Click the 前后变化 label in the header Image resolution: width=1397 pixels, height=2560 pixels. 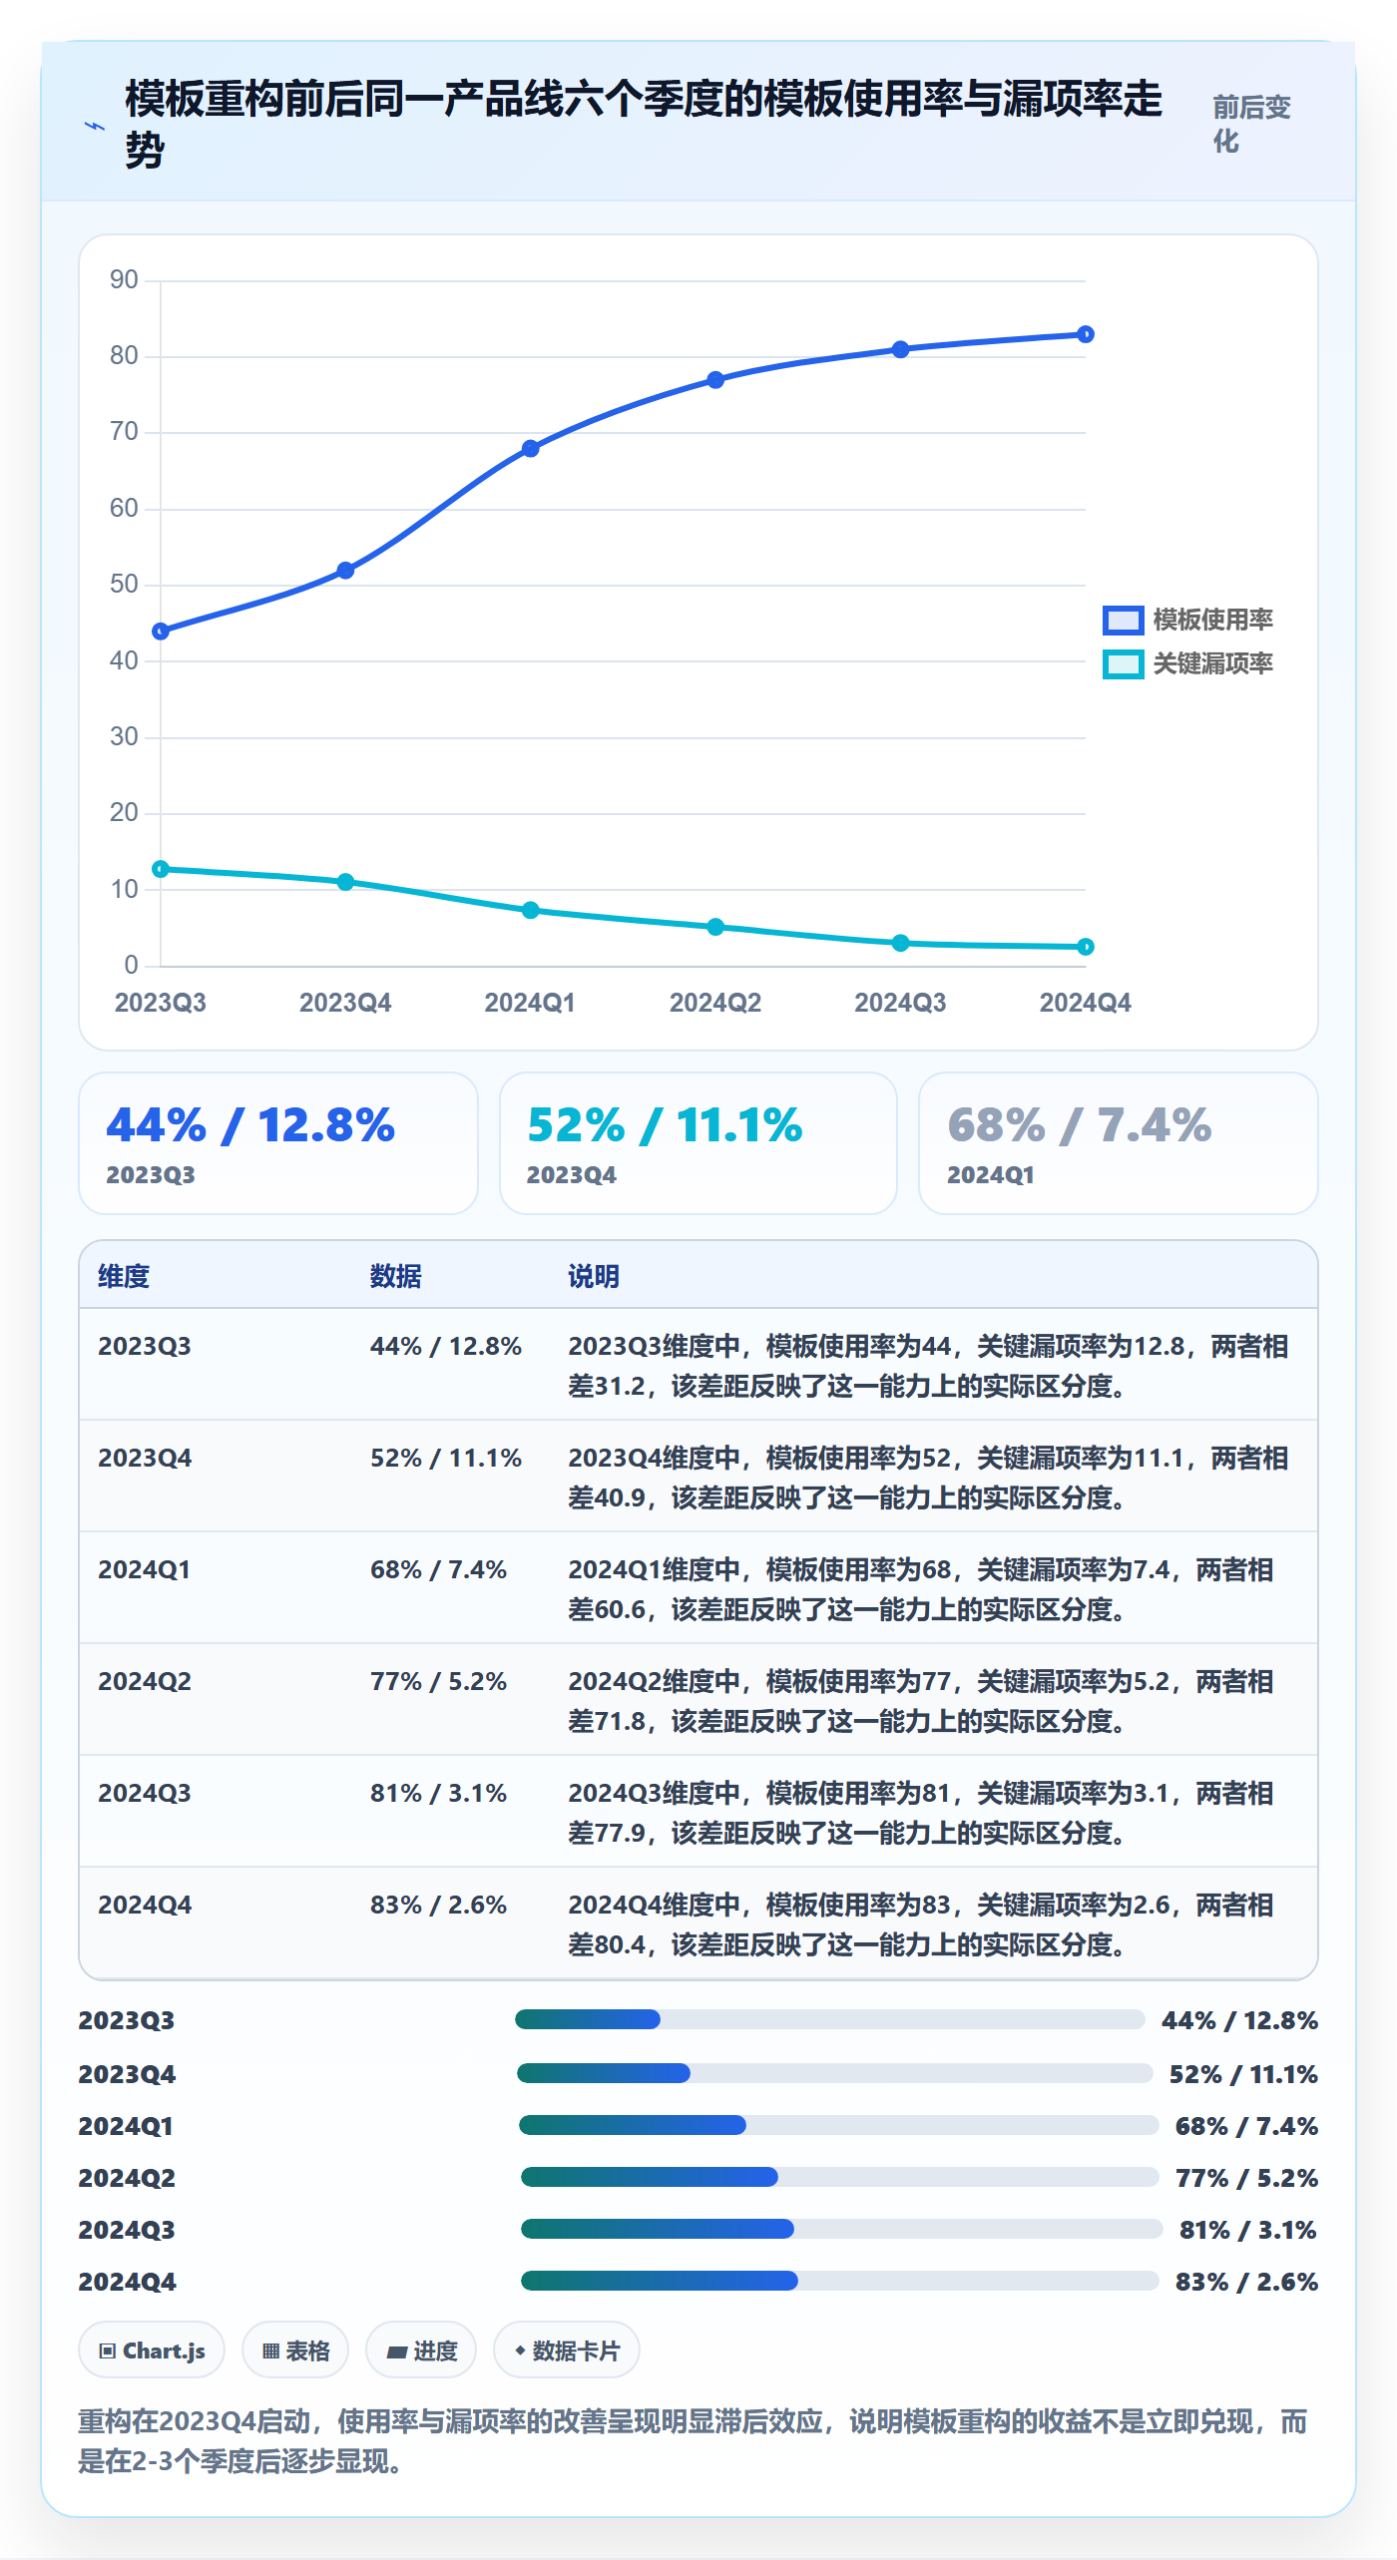[x=1251, y=124]
